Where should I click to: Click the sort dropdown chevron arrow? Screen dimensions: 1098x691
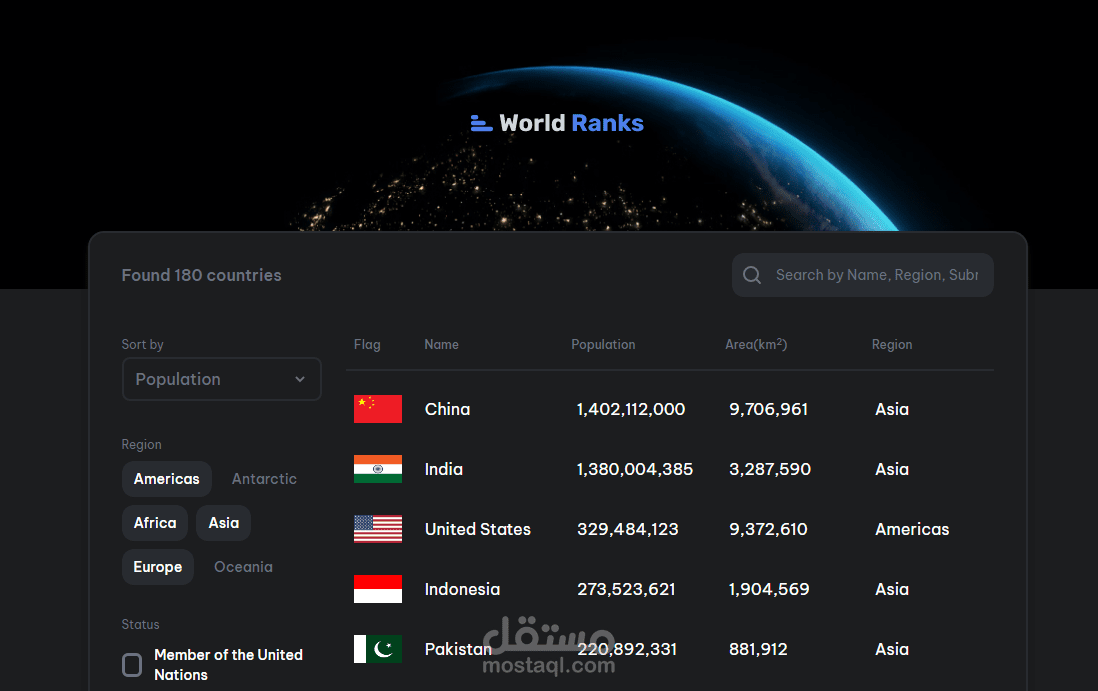(299, 379)
